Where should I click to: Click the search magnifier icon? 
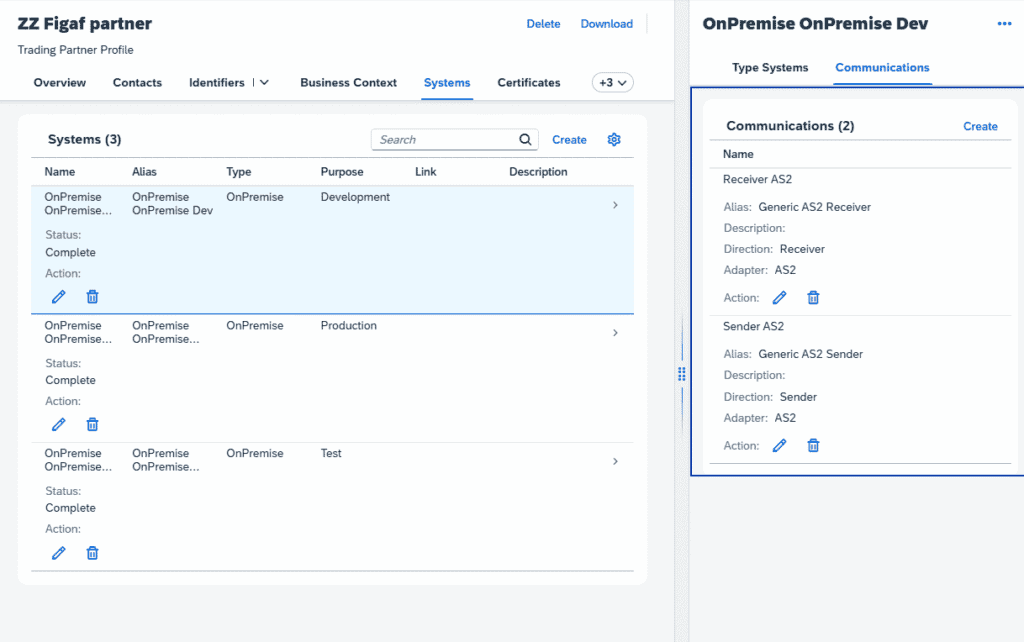[x=525, y=140]
